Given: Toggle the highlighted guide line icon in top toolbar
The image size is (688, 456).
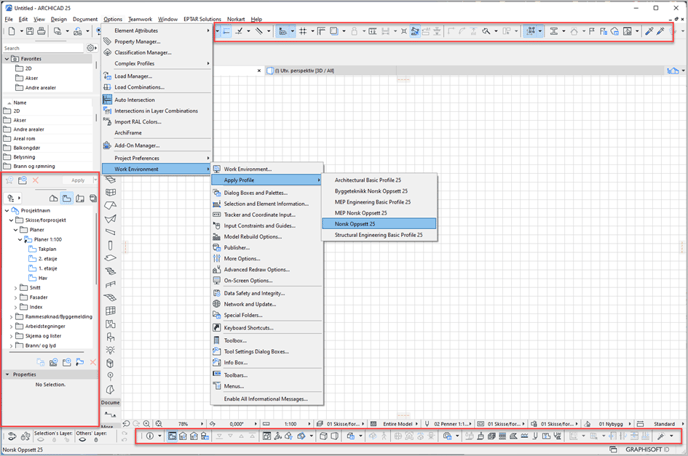Looking at the screenshot, I should tap(226, 31).
